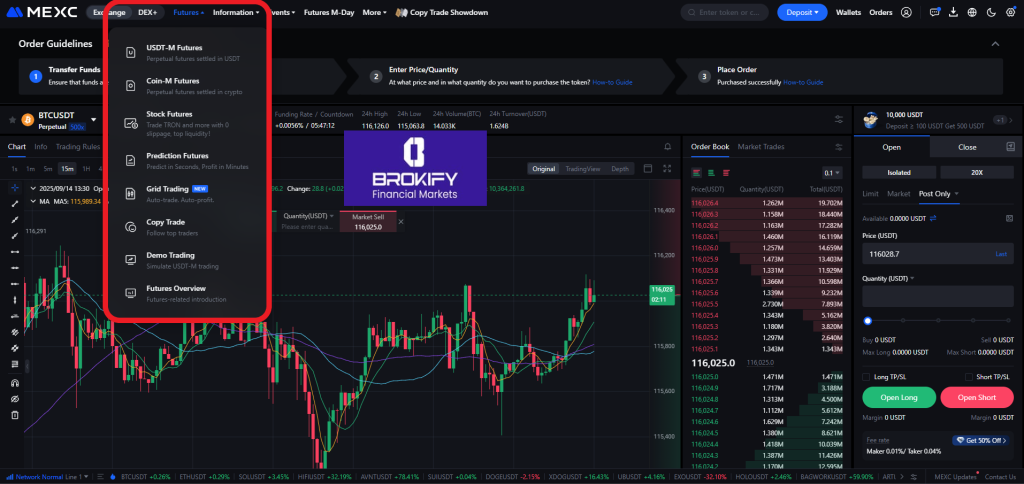This screenshot has height=484, width=1024.
Task: Click the user profile icon in header
Action: (906, 13)
